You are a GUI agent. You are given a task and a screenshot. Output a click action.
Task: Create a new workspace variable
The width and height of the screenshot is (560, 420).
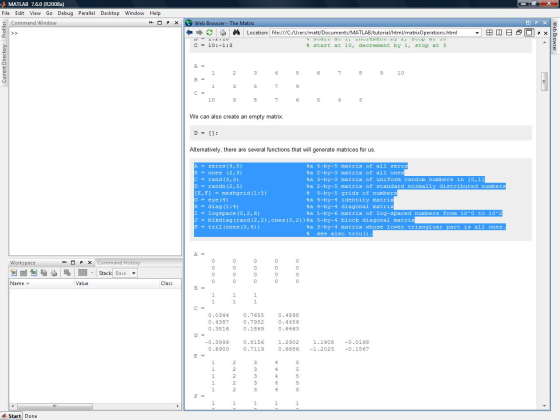click(14, 273)
